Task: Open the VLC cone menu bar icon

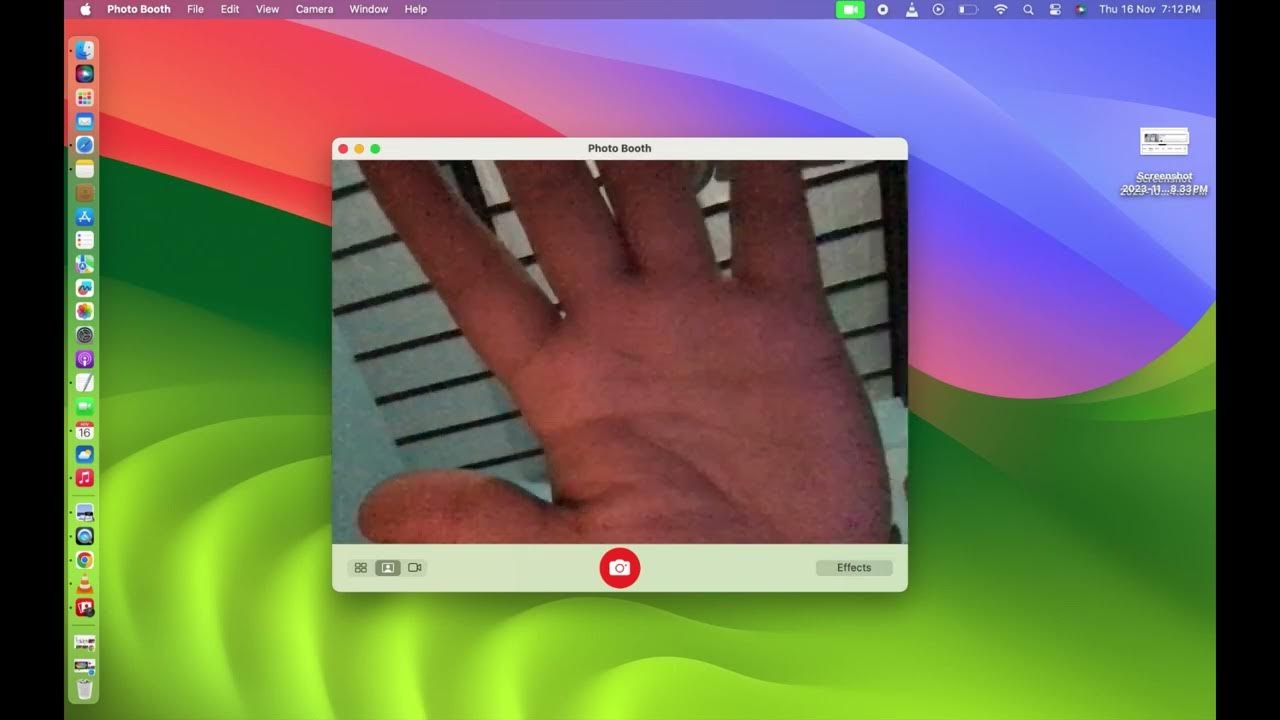Action: pos(911,9)
